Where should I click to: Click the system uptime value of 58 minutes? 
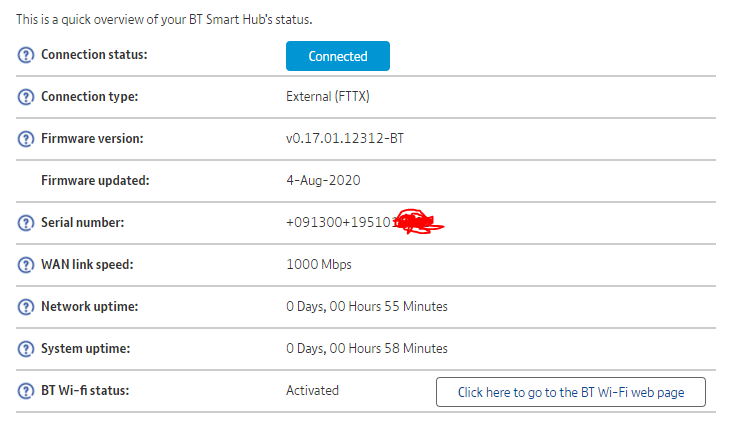pos(366,348)
